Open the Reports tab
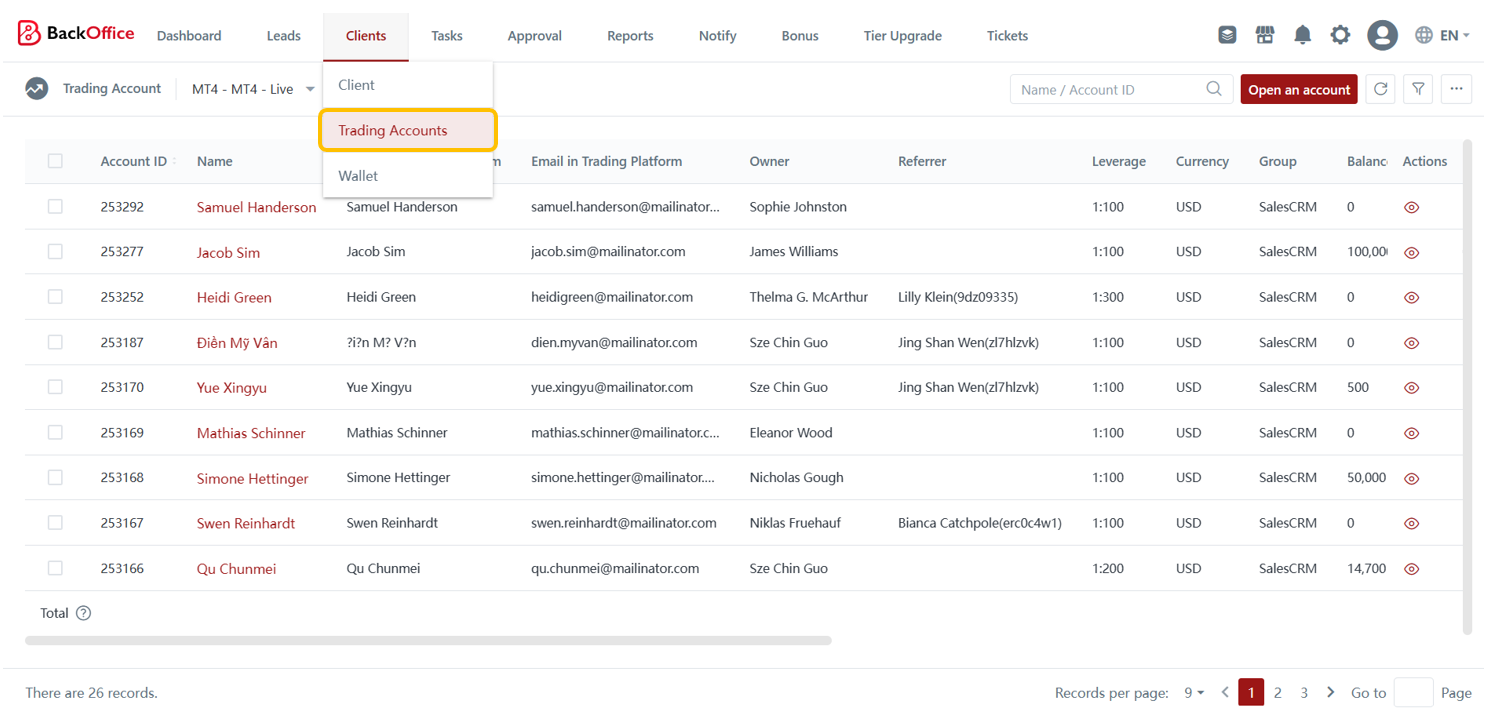This screenshot has height=718, width=1485. click(630, 36)
